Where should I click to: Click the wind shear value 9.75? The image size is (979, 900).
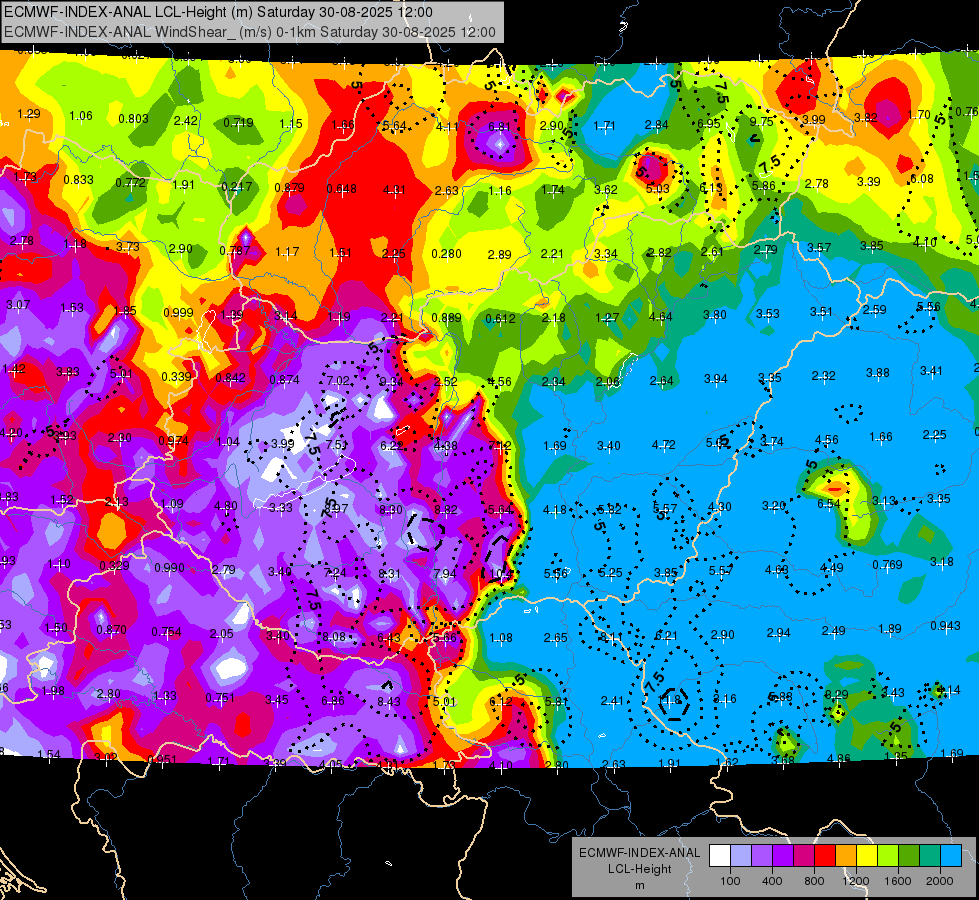point(762,122)
